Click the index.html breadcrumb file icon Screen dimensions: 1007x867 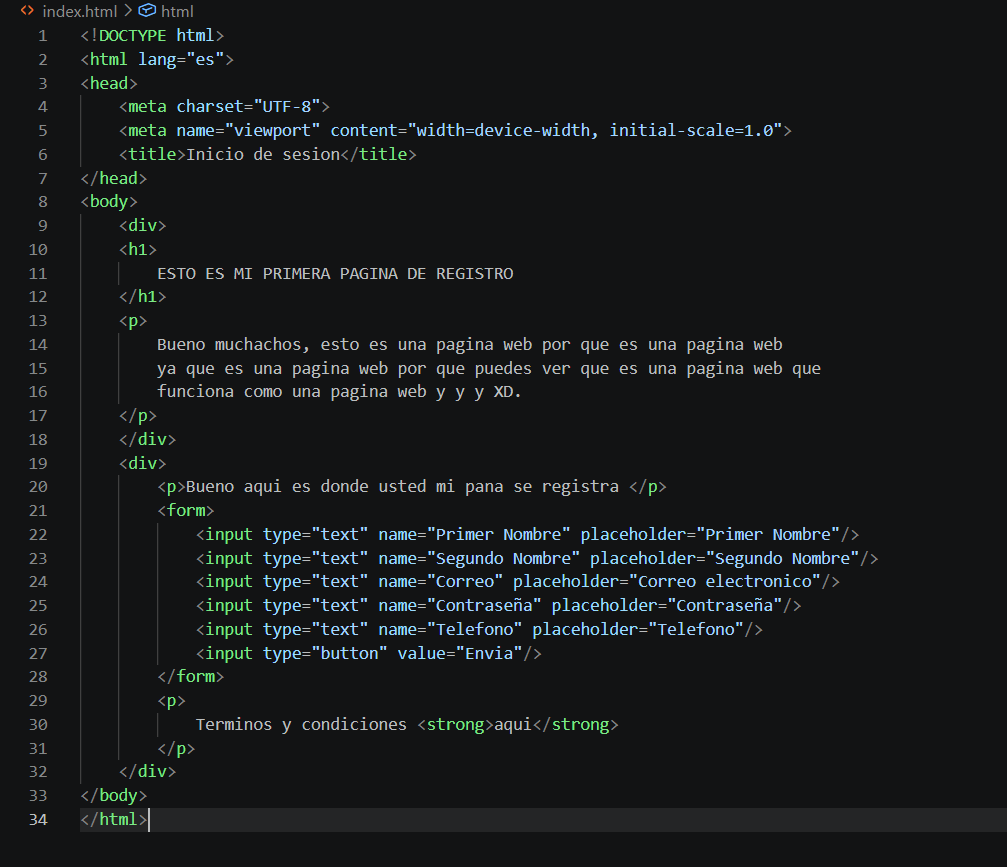coord(27,11)
